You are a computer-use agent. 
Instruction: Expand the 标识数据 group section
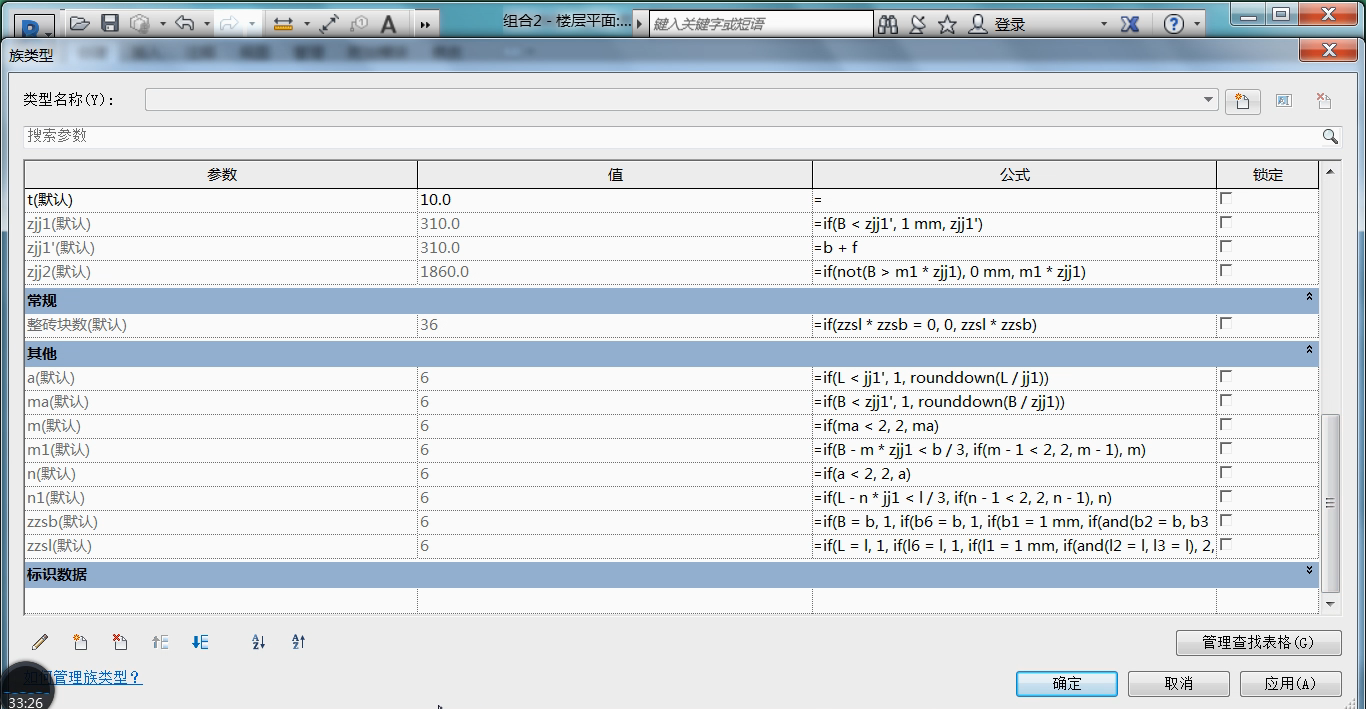pos(1309,571)
